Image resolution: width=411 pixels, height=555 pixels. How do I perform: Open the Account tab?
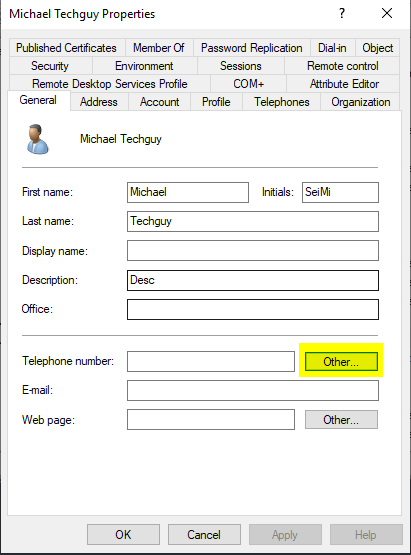pyautogui.click(x=159, y=102)
